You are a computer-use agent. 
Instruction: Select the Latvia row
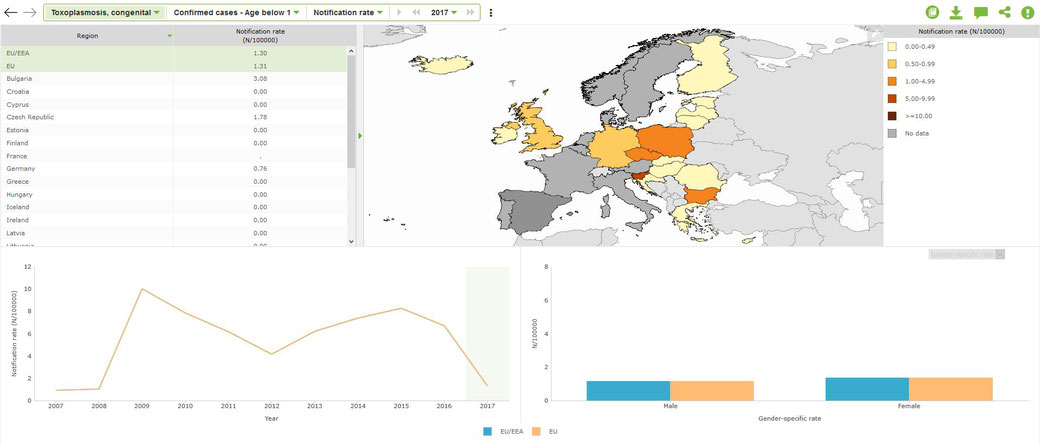[173, 233]
